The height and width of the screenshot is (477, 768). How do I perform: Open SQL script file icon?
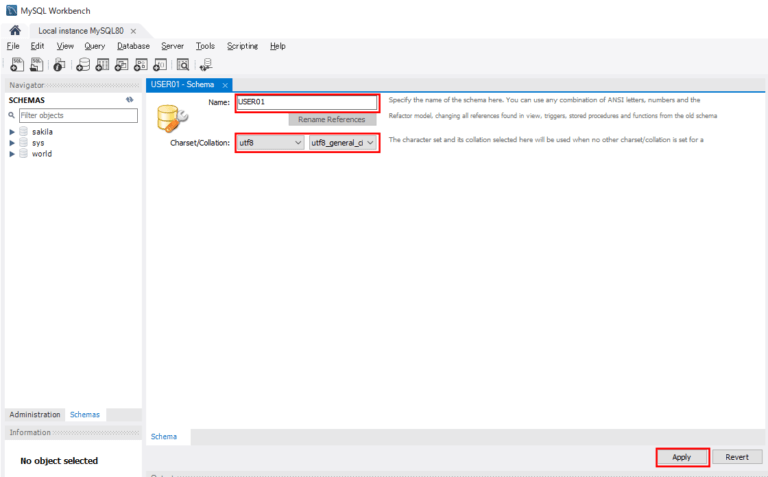[36, 65]
